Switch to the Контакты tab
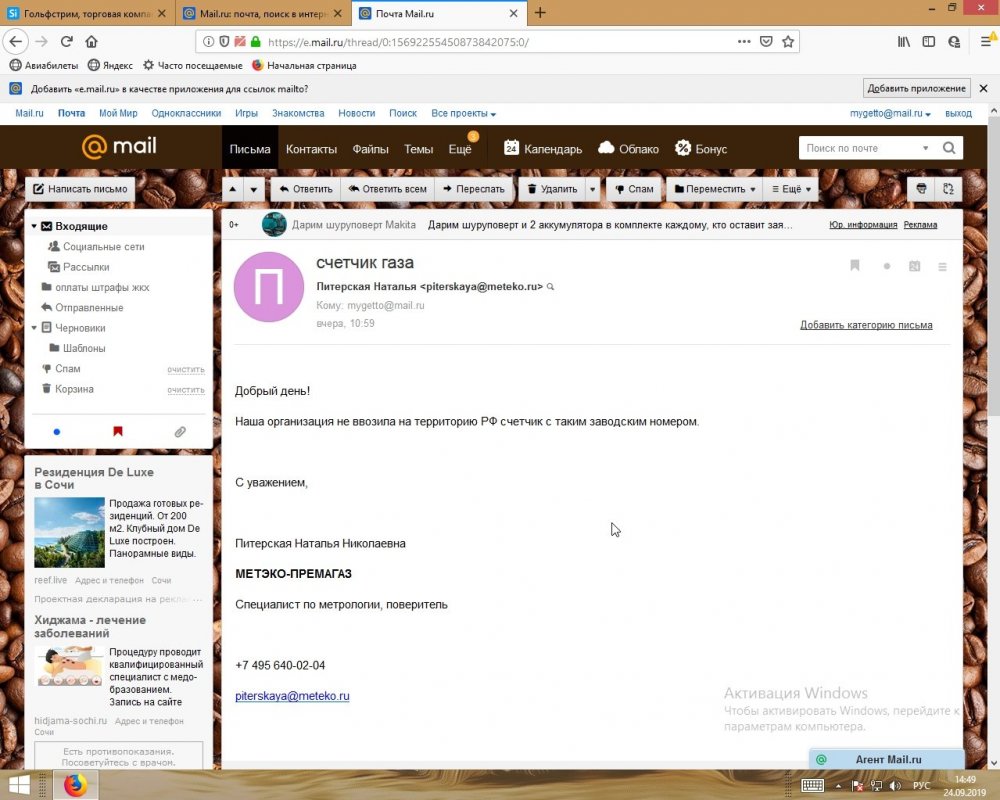This screenshot has width=1000, height=800. [310, 147]
